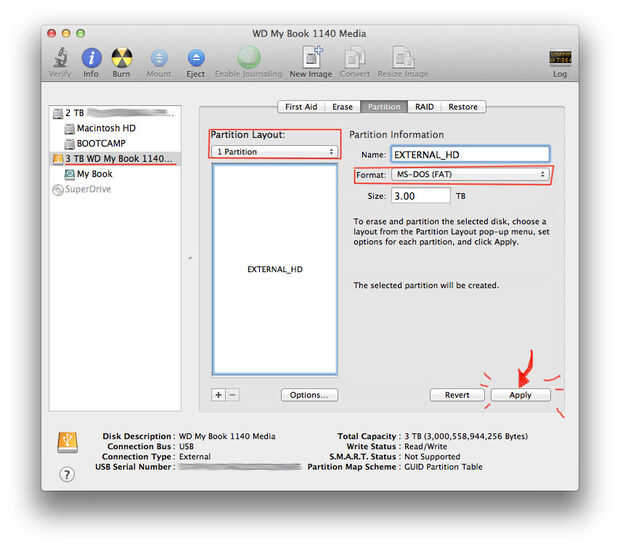This screenshot has width=620, height=548.
Task: Click the window title WD My Book 1140 Media
Action: click(309, 34)
